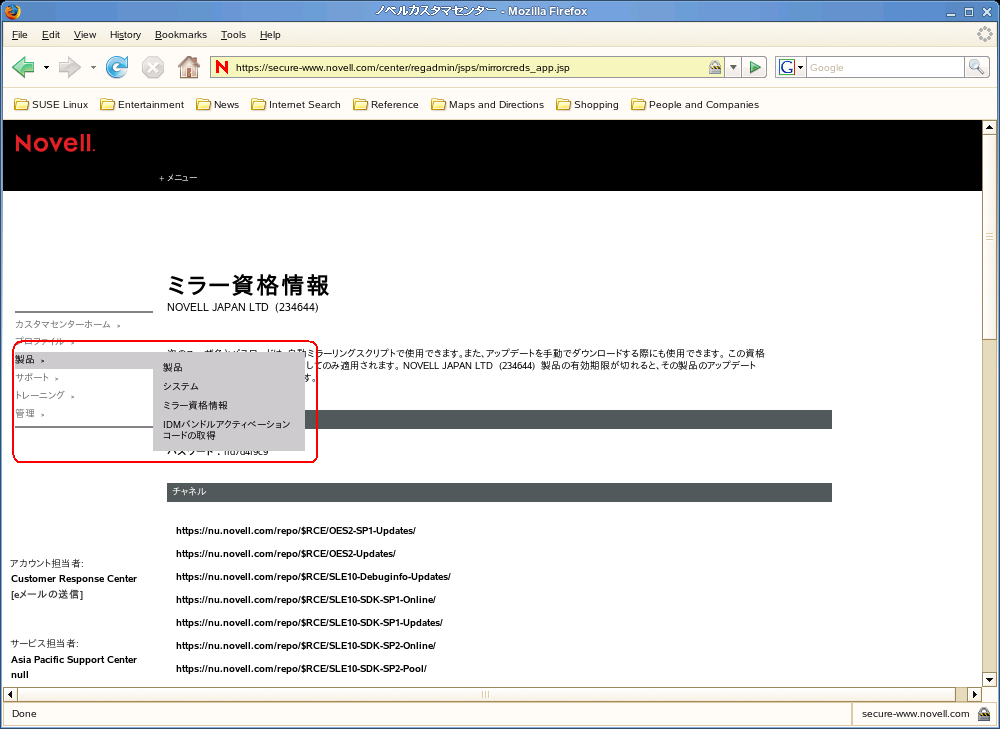Viewport: 1000px width, 729px height.
Task: Select ミラー資格情報 from the flyout menu
Action: pyautogui.click(x=195, y=405)
